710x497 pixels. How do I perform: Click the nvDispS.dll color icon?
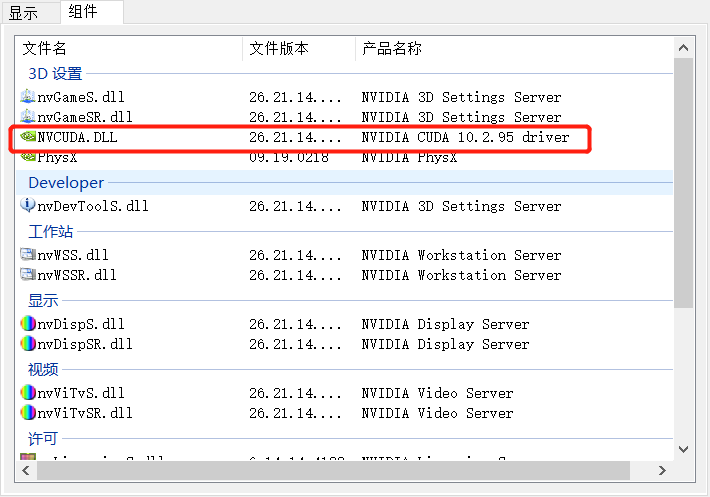coord(28,324)
